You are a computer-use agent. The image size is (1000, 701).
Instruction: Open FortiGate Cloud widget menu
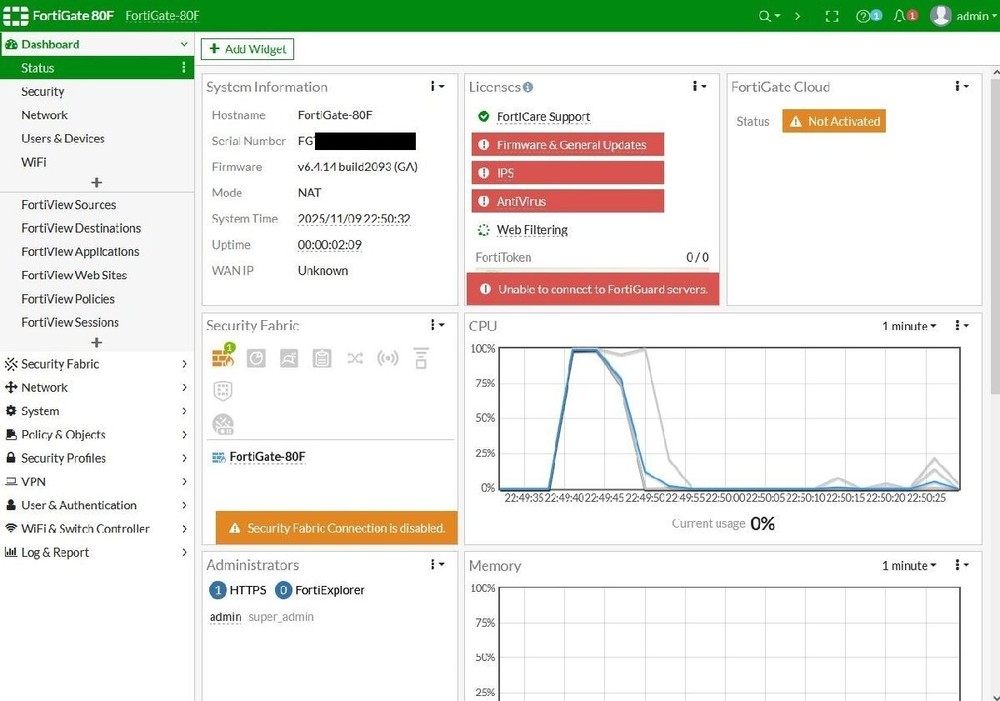(x=962, y=86)
